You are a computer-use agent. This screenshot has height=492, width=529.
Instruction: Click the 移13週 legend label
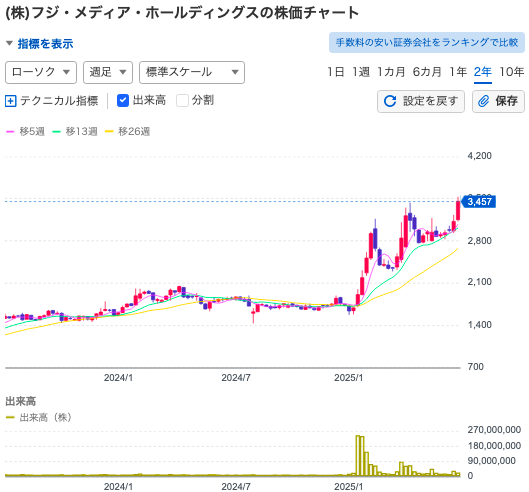point(81,132)
